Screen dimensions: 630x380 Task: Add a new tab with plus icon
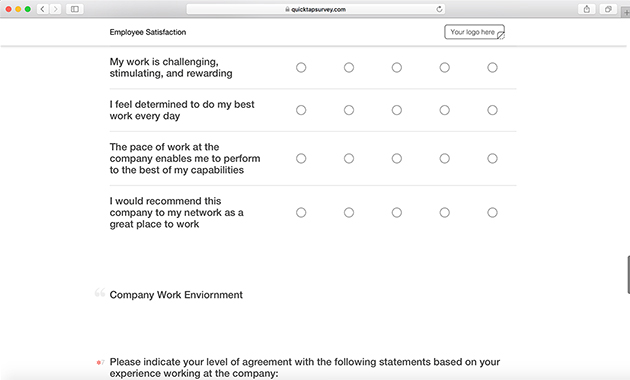pyautogui.click(x=626, y=12)
